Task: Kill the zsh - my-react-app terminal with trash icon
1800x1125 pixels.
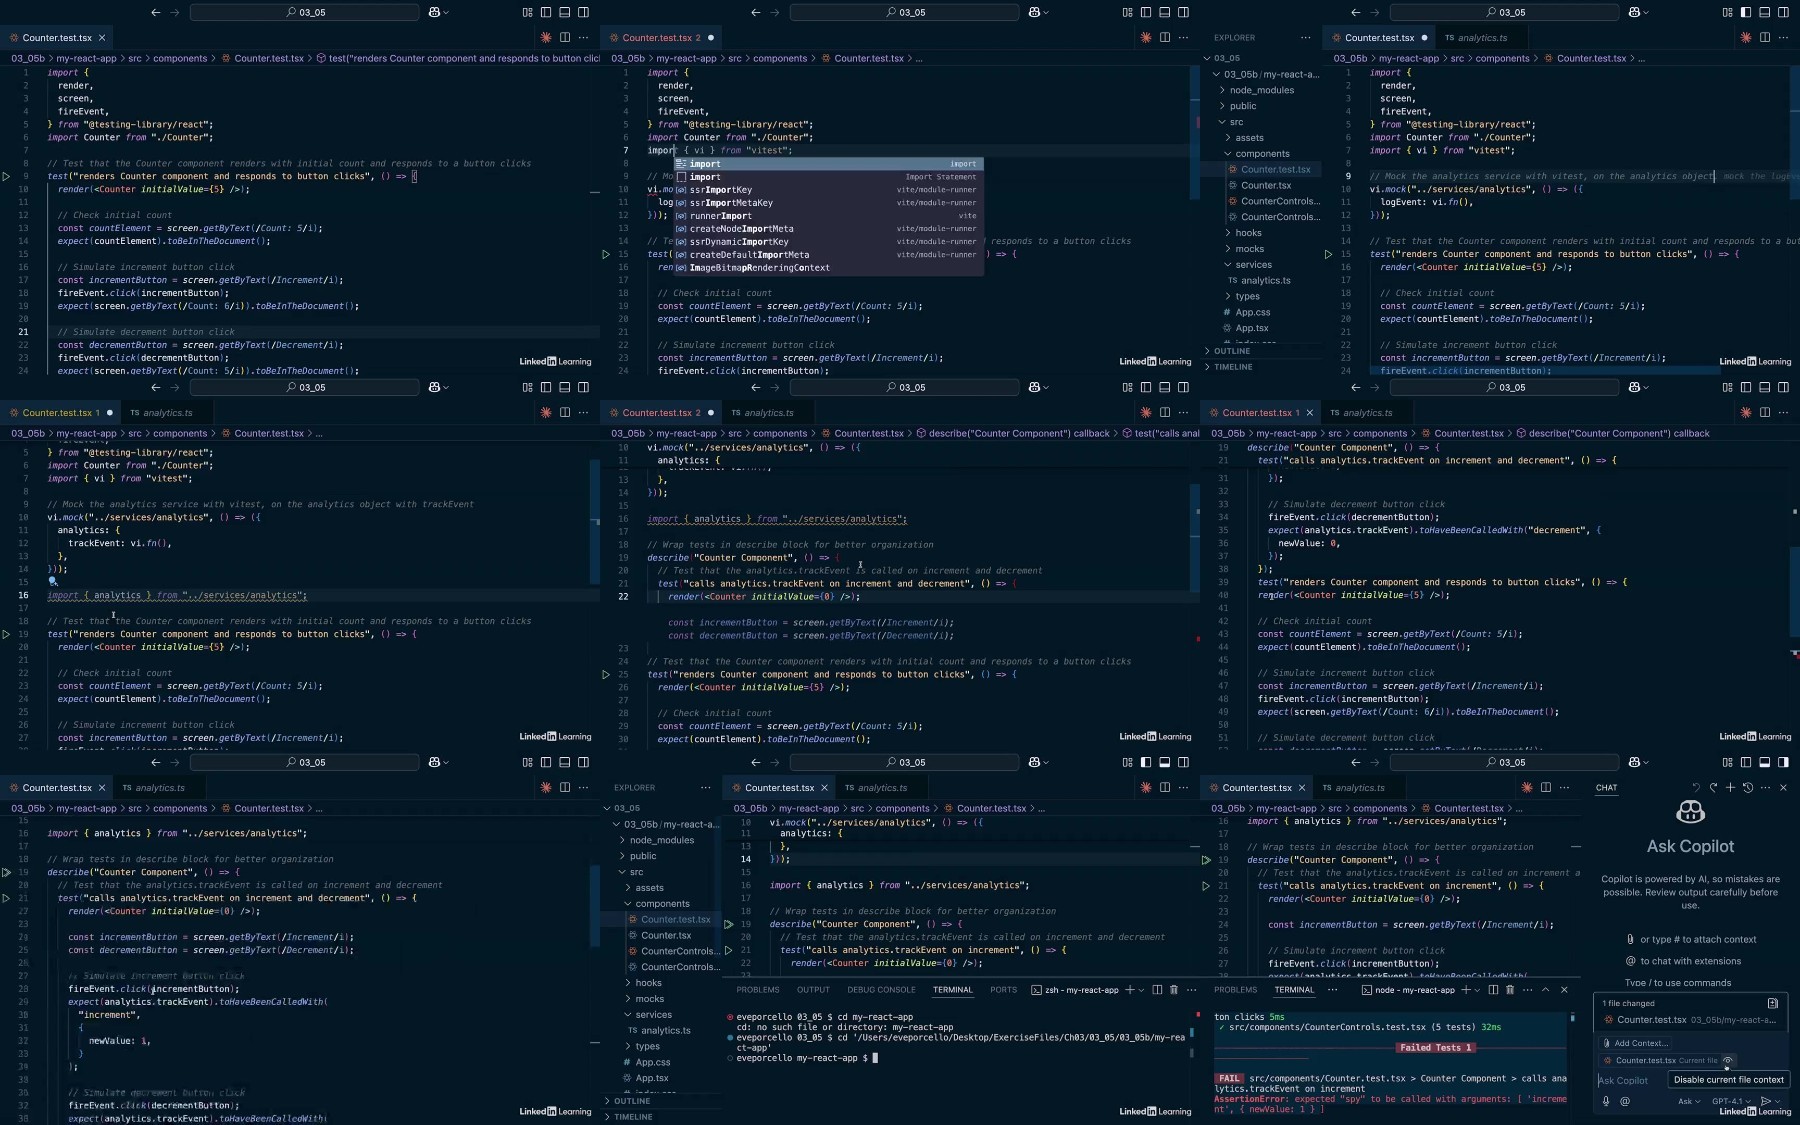Action: pos(1174,990)
